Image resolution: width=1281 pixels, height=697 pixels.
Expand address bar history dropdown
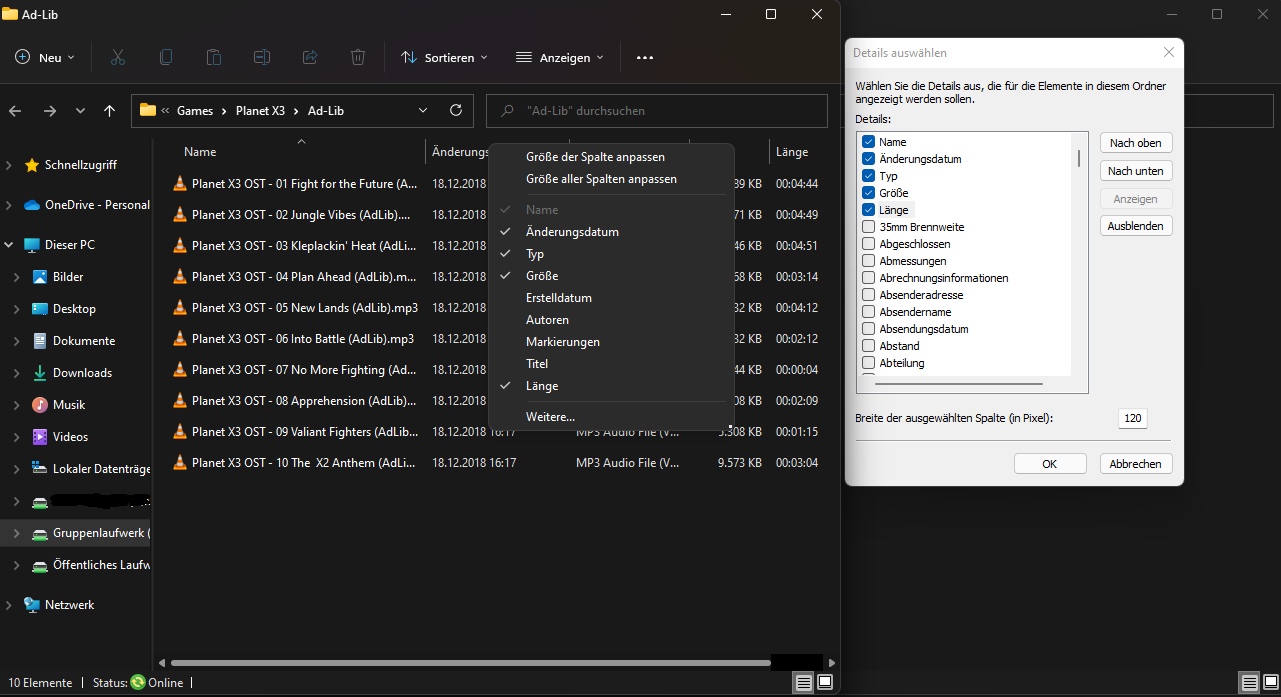click(423, 110)
